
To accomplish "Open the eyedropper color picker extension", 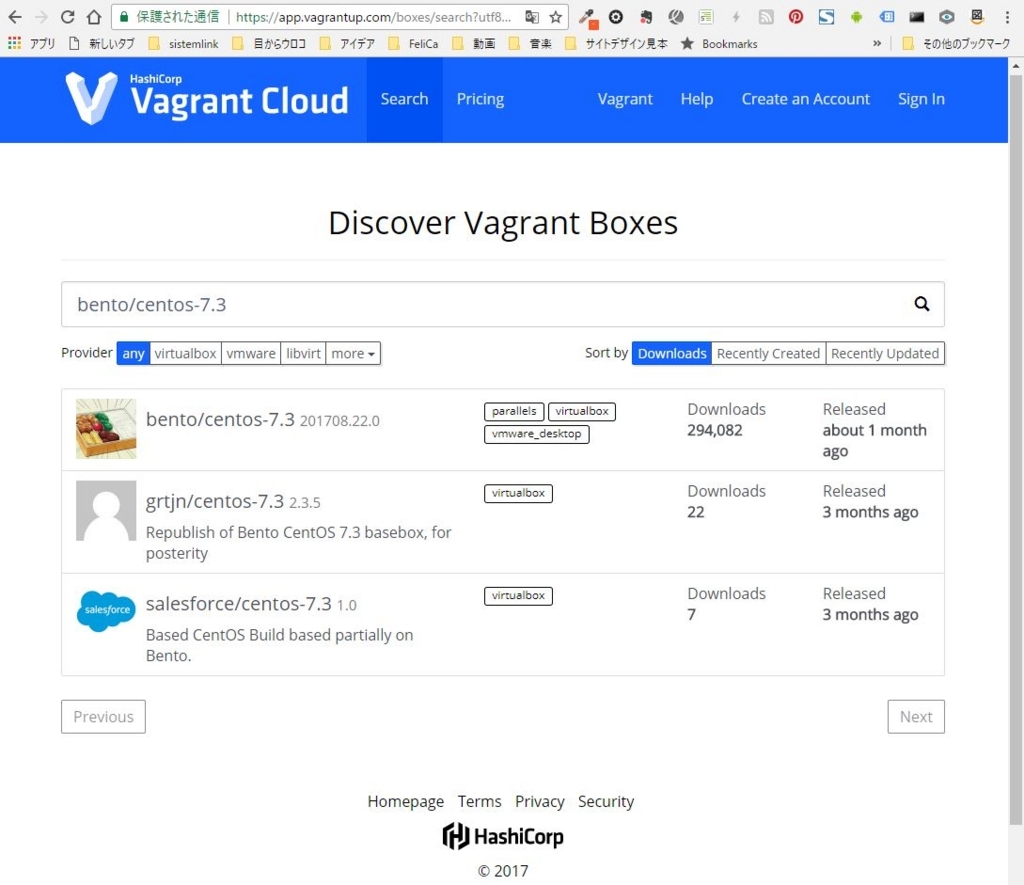I will [588, 18].
